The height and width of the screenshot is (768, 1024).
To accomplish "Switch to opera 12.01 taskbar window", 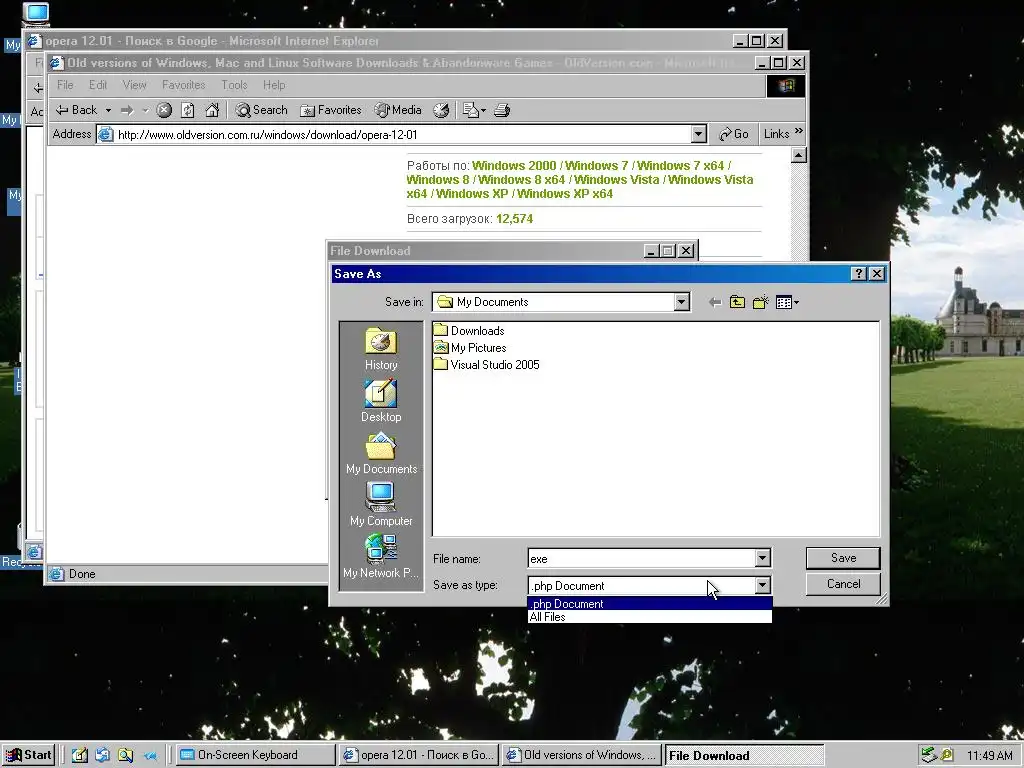I will (419, 755).
